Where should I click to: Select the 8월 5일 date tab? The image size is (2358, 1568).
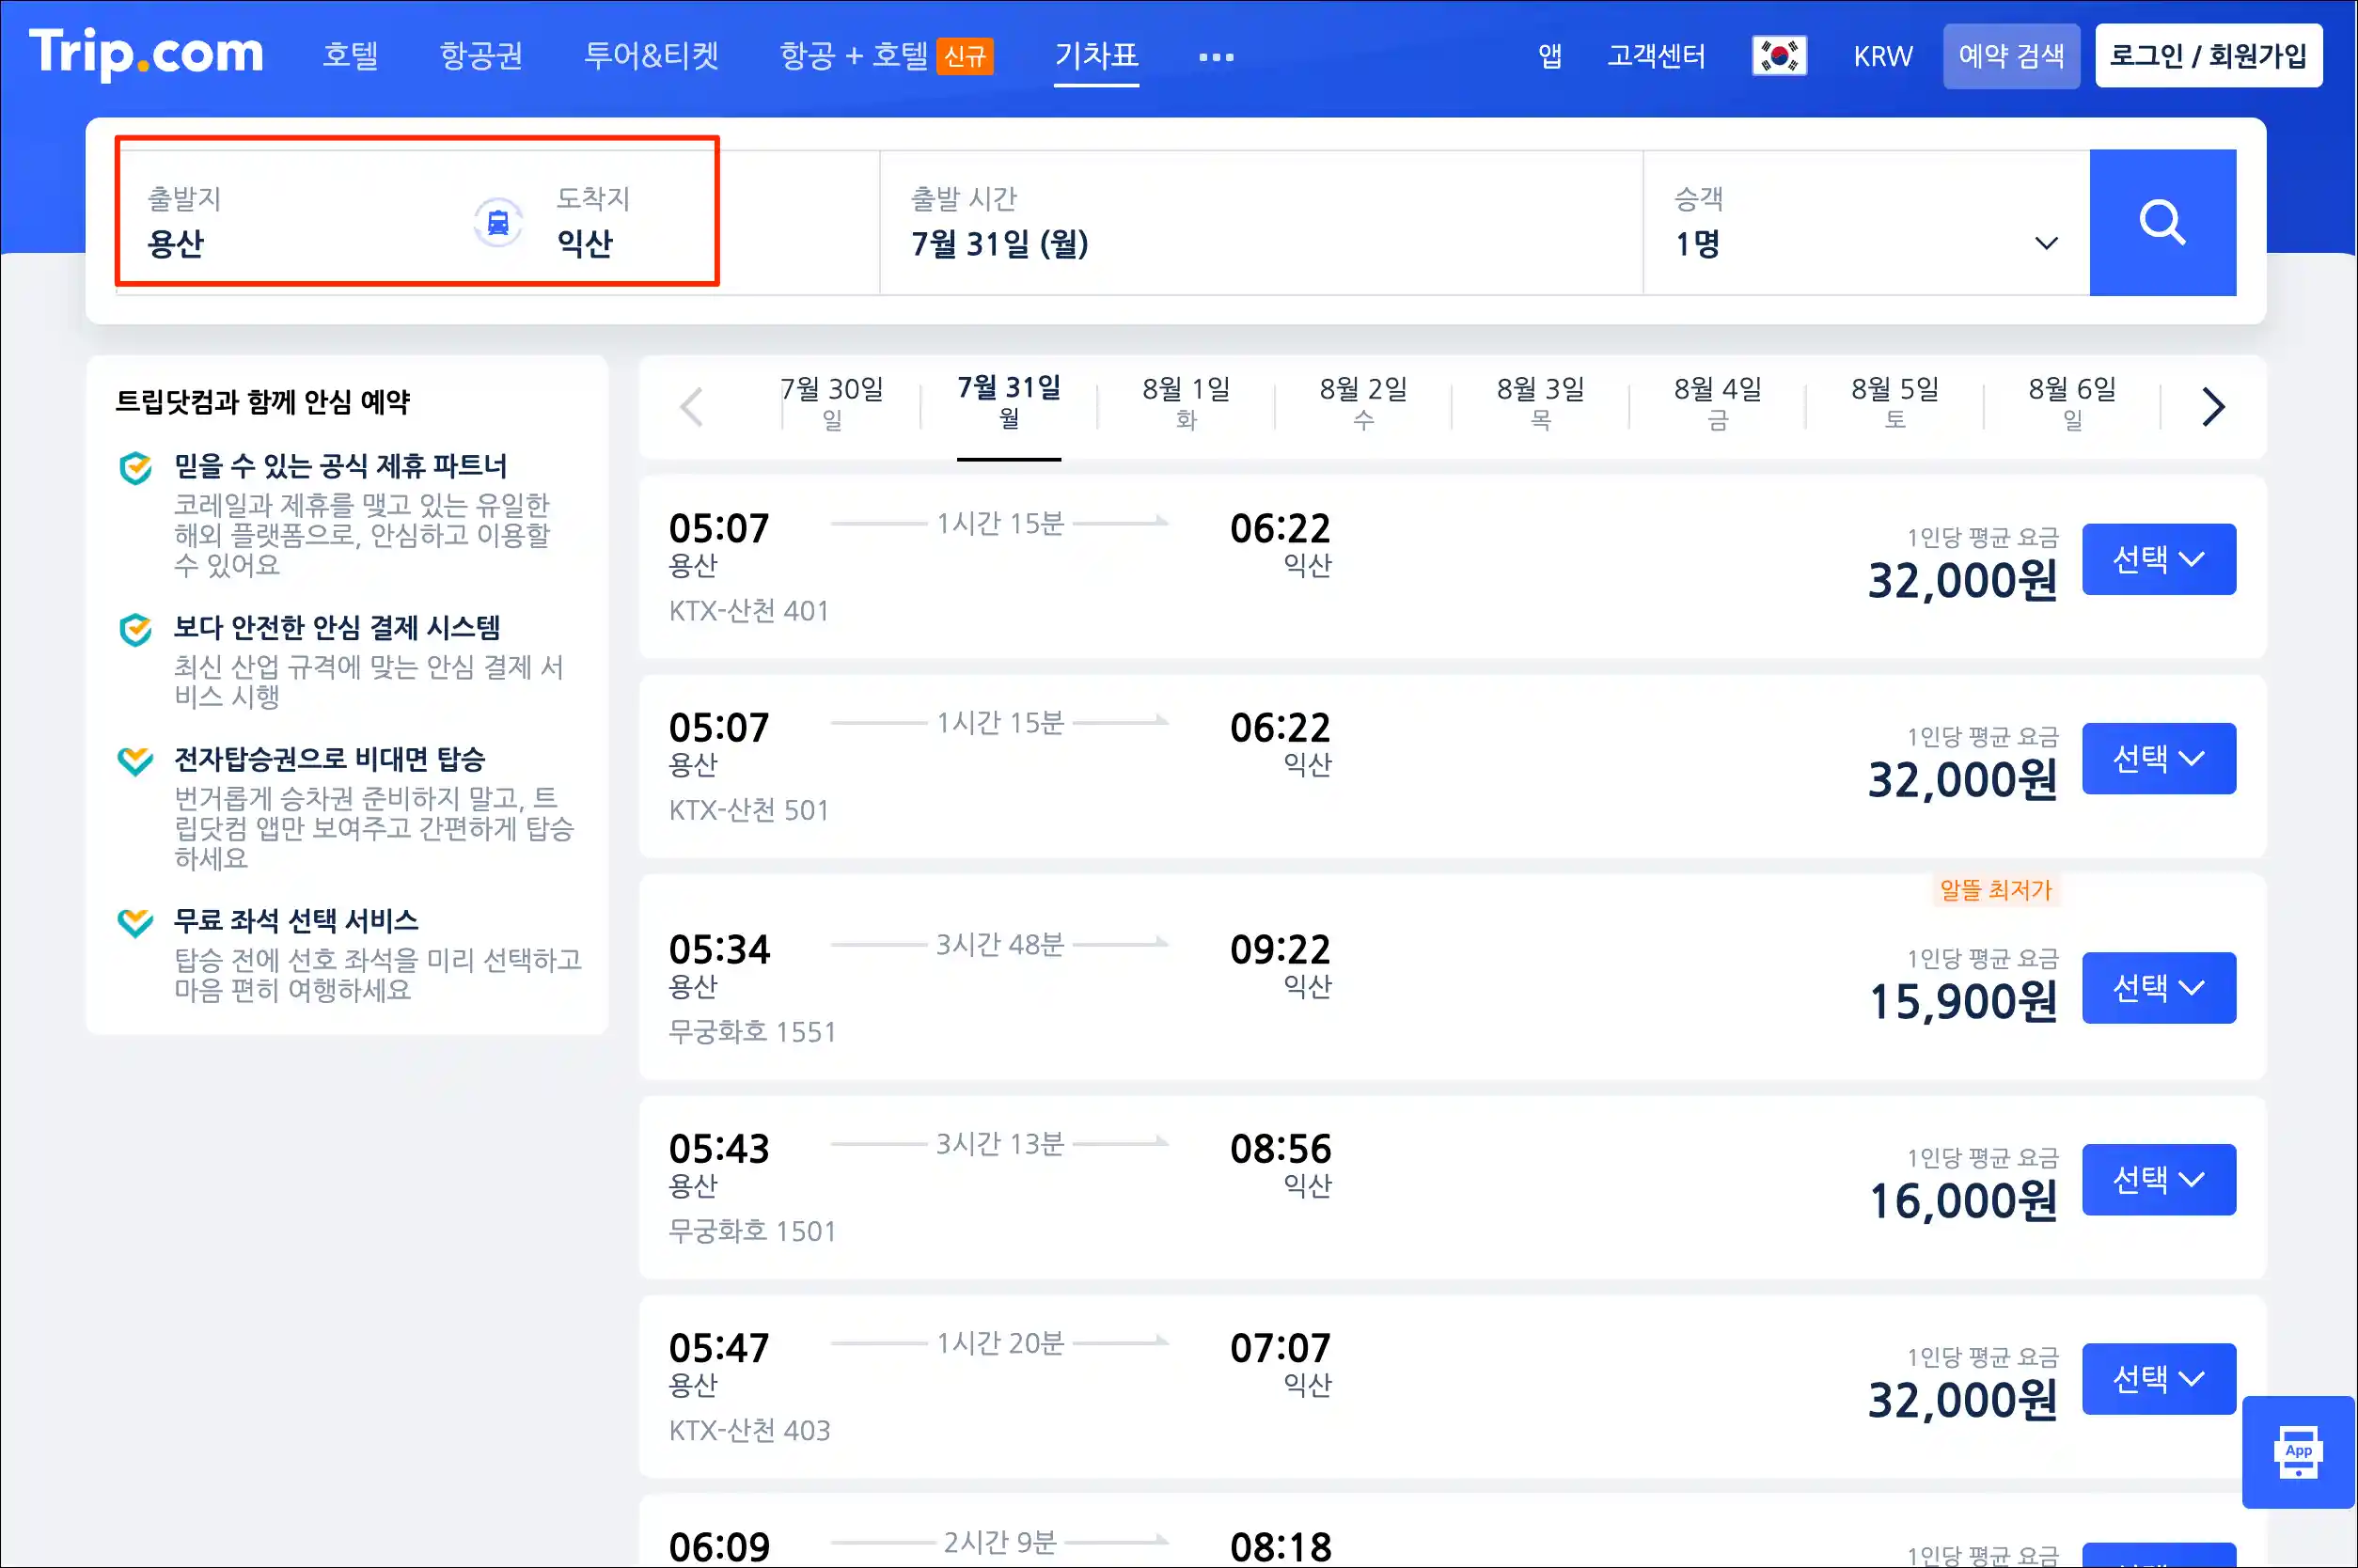[x=1894, y=403]
